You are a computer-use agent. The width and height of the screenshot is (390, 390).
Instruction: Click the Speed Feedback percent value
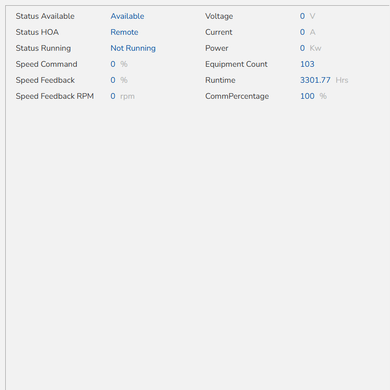coord(113,80)
